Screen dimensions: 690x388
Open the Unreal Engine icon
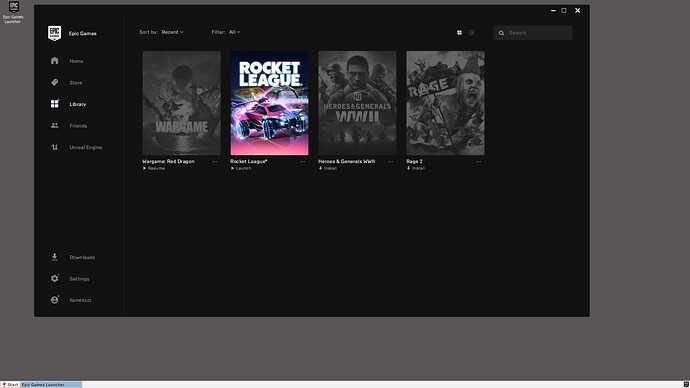[55, 147]
